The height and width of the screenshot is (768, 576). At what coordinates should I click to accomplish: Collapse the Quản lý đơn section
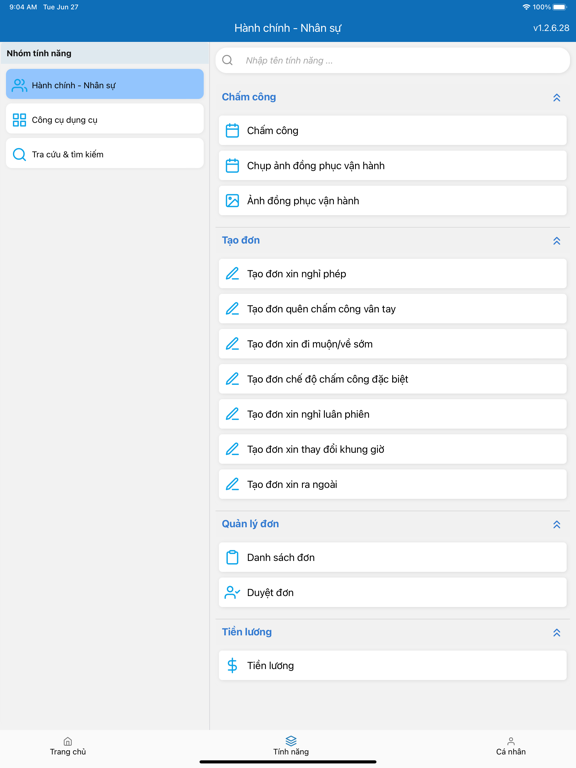556,525
